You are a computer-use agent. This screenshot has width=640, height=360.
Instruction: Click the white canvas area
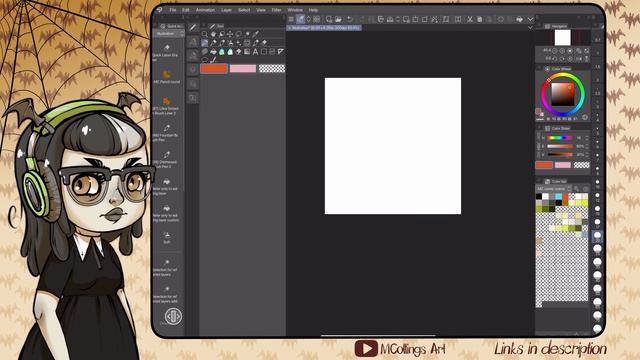tap(393, 146)
